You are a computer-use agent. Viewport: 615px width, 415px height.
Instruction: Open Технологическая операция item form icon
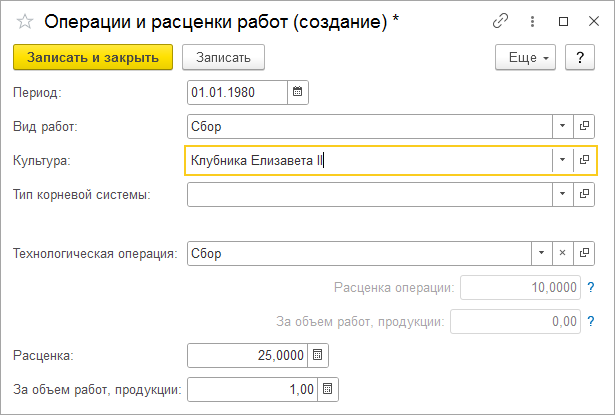coord(585,253)
